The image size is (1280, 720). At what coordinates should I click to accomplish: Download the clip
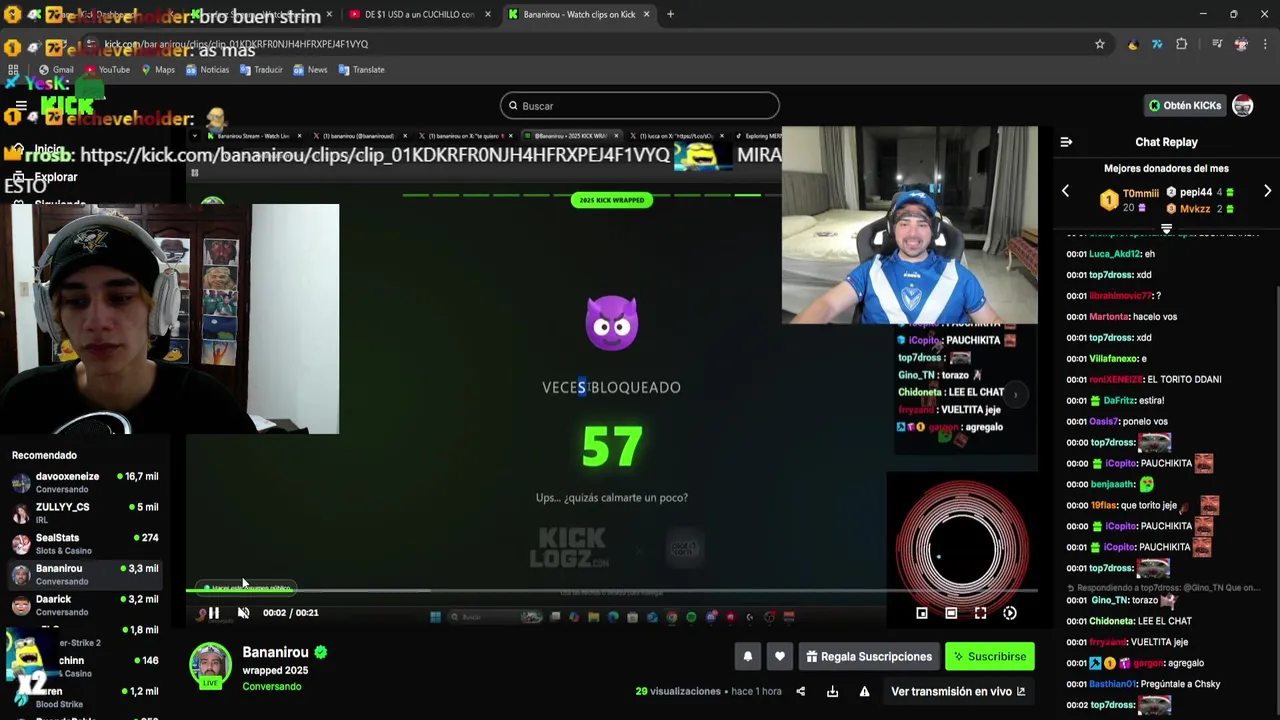pyautogui.click(x=832, y=691)
